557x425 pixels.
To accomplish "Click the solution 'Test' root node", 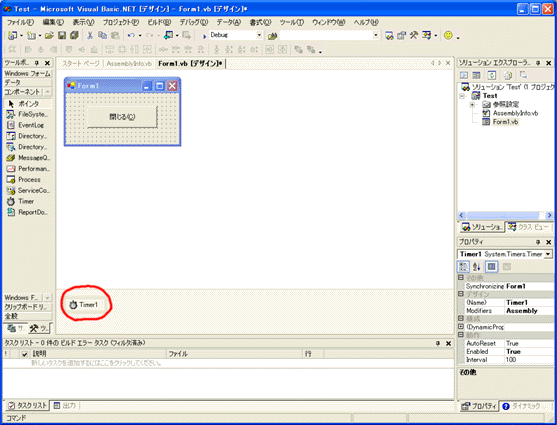I will pos(512,87).
